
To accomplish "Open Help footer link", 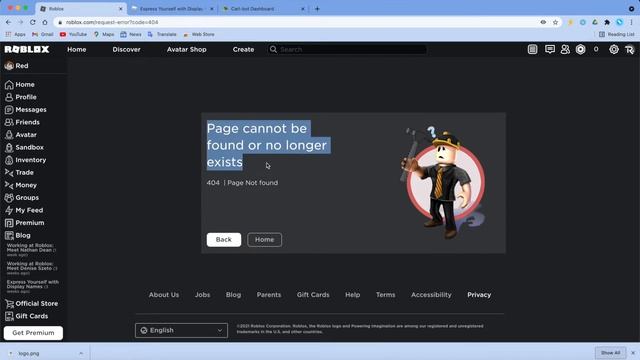I will (353, 295).
